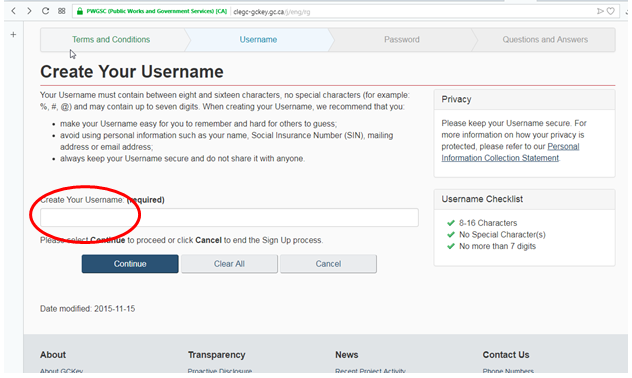Screen dimensions: 632x378
Task: Go to Terms and Conditions step
Action: click(111, 39)
